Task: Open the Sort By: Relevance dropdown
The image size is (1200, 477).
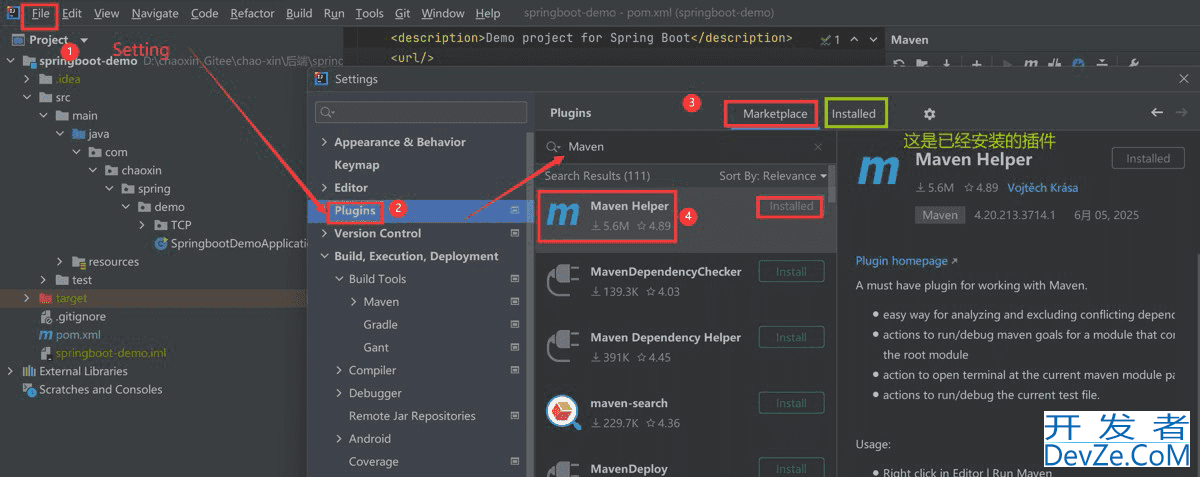Action: [773, 176]
